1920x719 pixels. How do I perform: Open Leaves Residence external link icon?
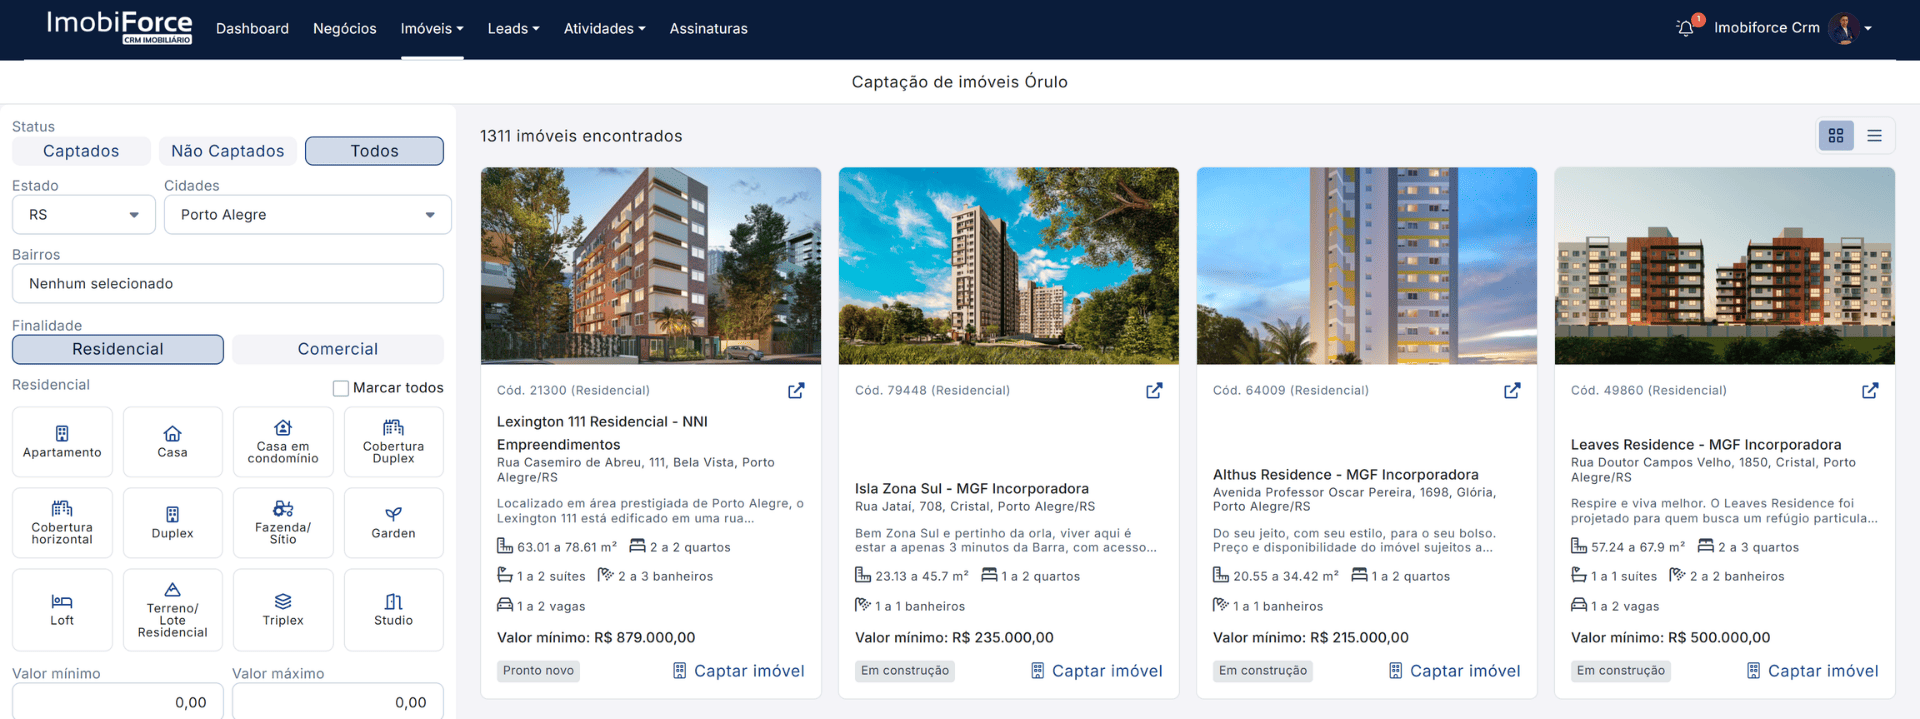pyautogui.click(x=1870, y=391)
